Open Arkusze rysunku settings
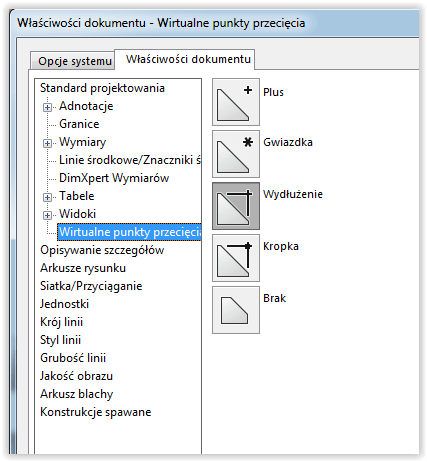 point(83,268)
